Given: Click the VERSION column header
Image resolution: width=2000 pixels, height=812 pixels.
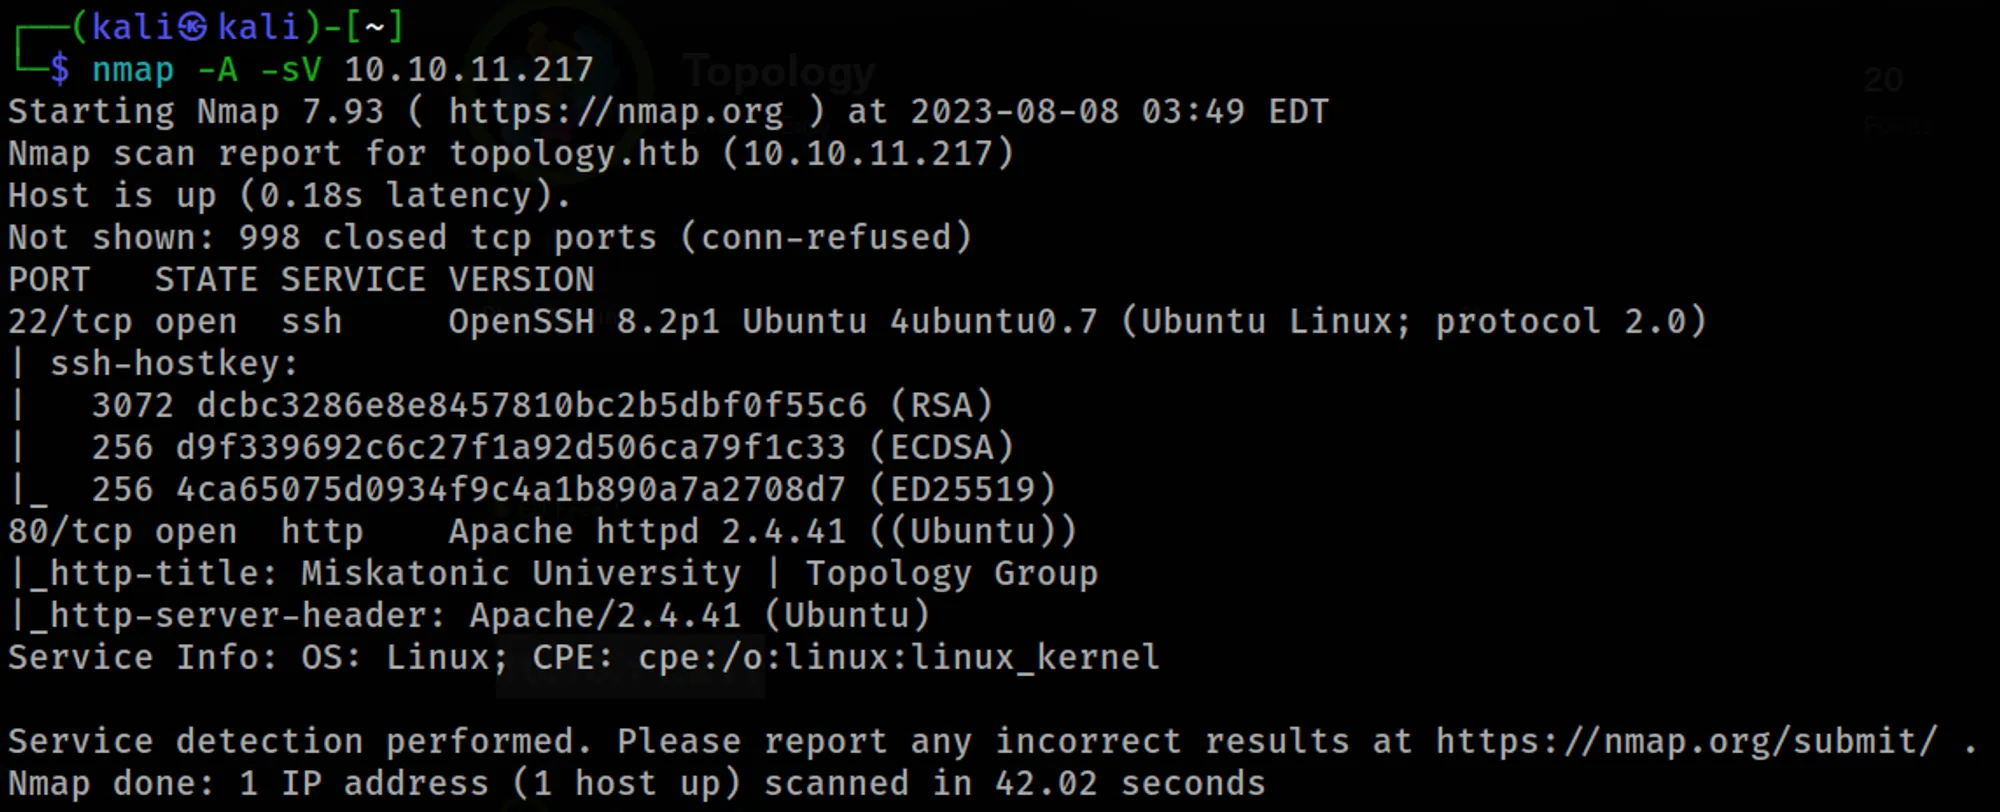Looking at the screenshot, I should (521, 280).
